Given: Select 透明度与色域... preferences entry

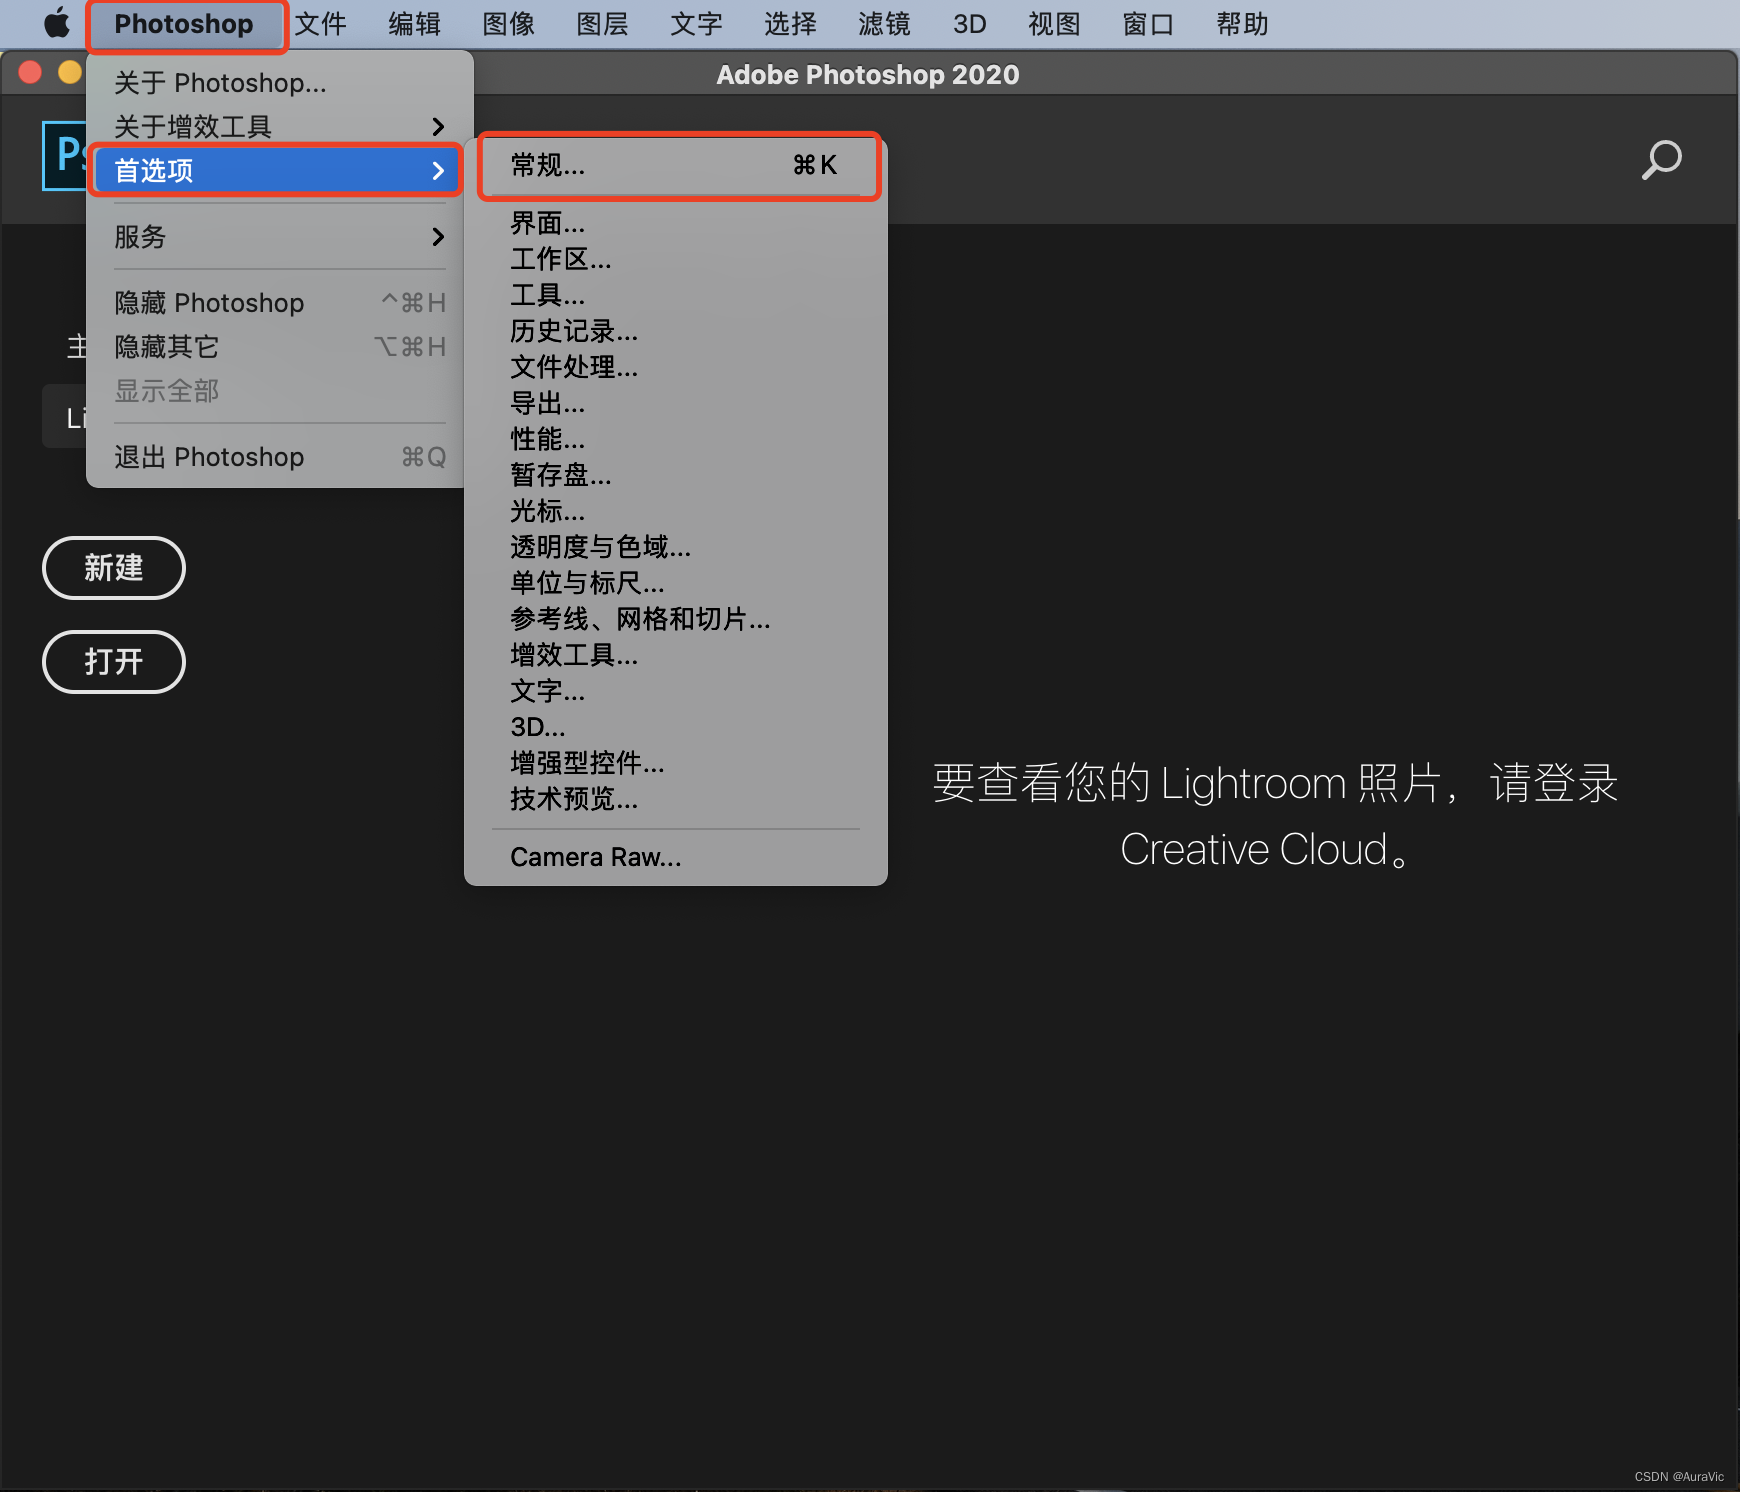Looking at the screenshot, I should tap(676, 547).
